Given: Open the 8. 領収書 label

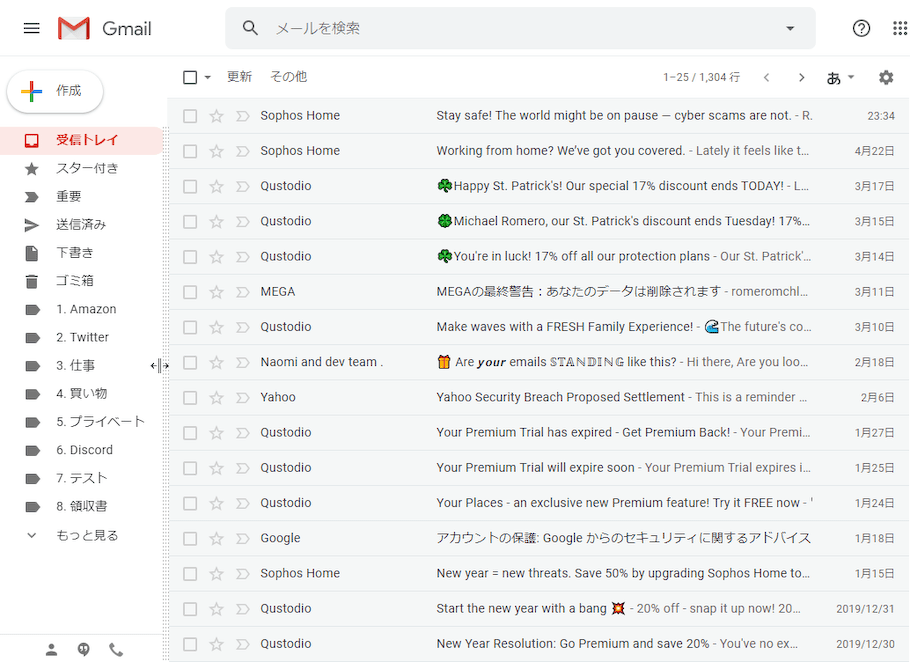Looking at the screenshot, I should pos(81,507).
